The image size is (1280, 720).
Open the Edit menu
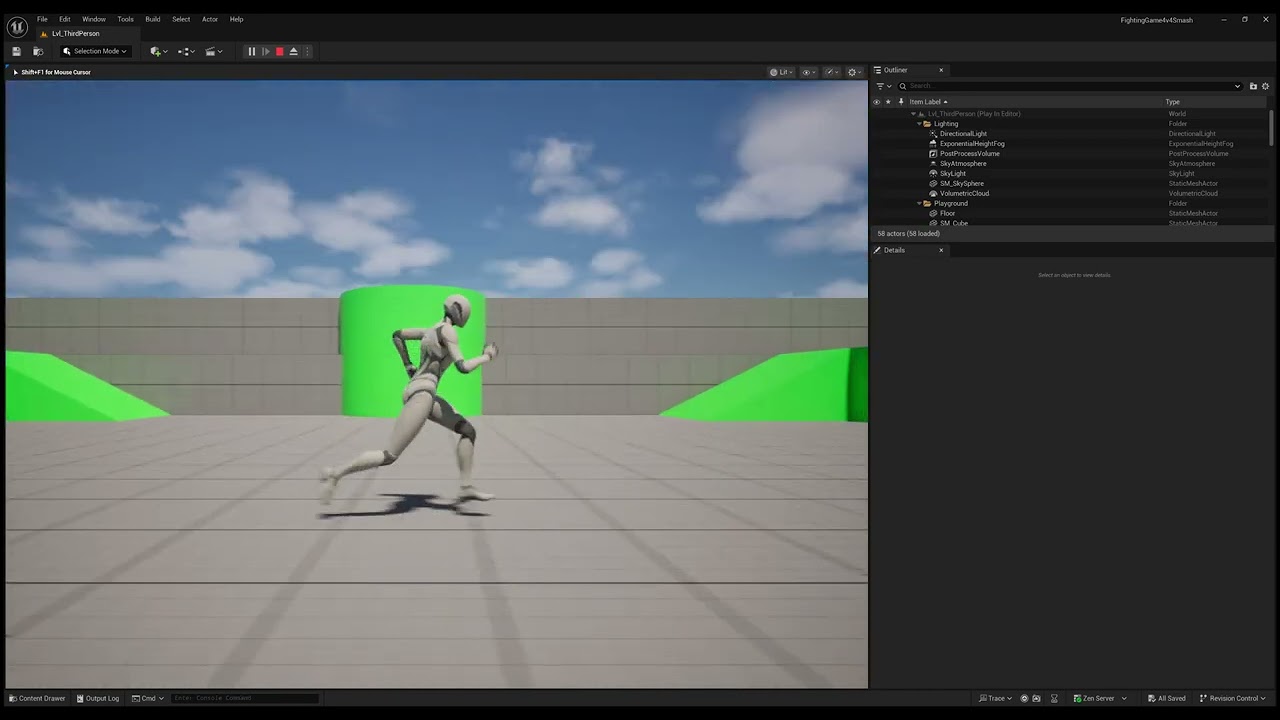[64, 19]
